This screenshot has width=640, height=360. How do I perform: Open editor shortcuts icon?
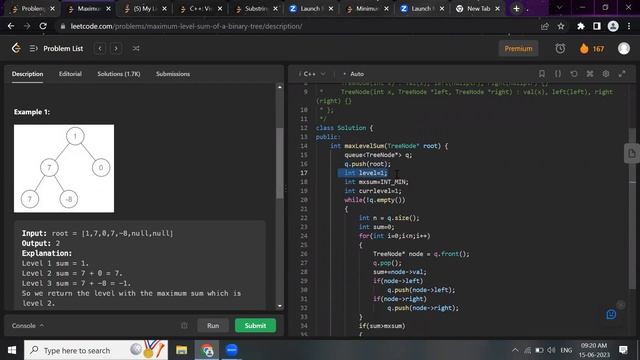tap(590, 73)
